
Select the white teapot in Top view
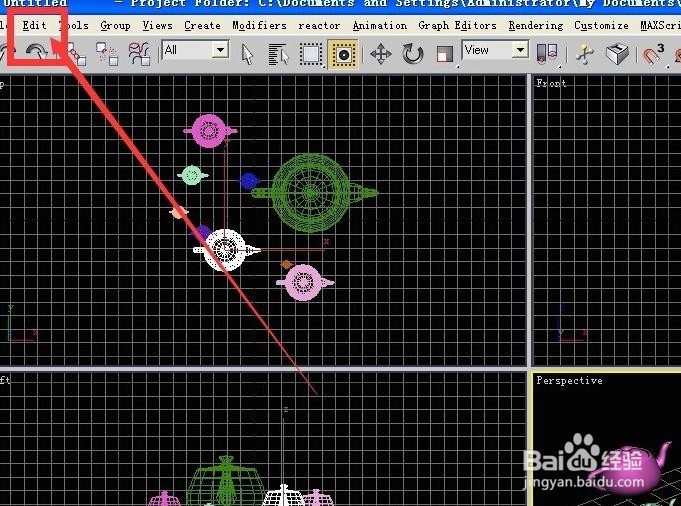click(x=226, y=250)
